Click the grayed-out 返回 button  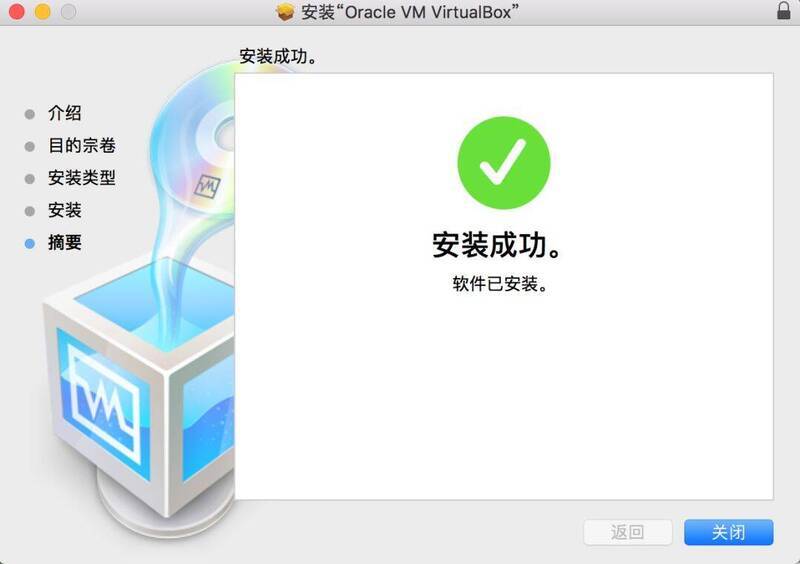tap(628, 532)
